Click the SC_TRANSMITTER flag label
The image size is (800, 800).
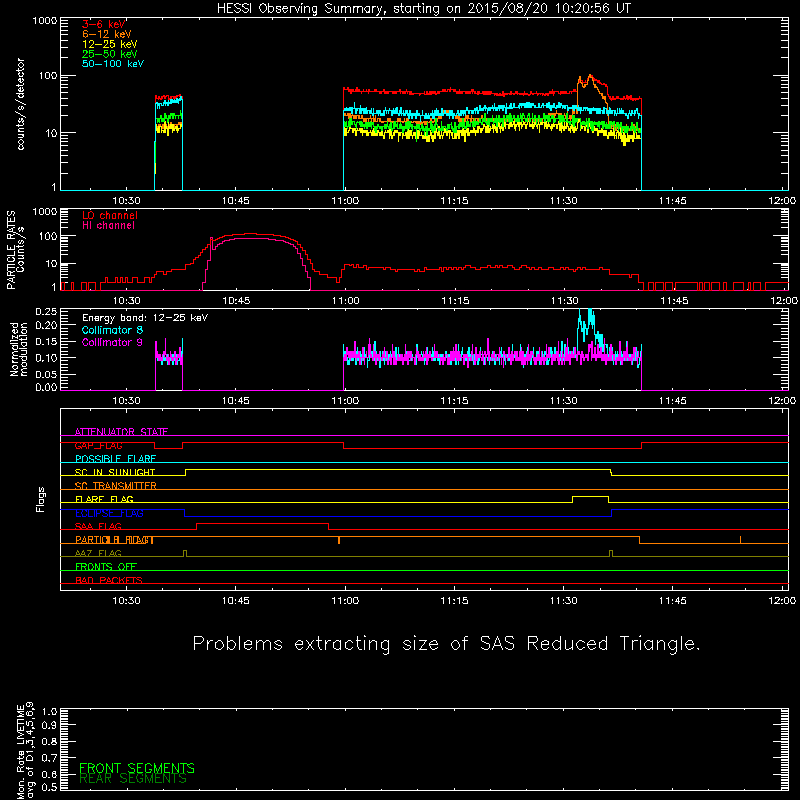[116, 486]
